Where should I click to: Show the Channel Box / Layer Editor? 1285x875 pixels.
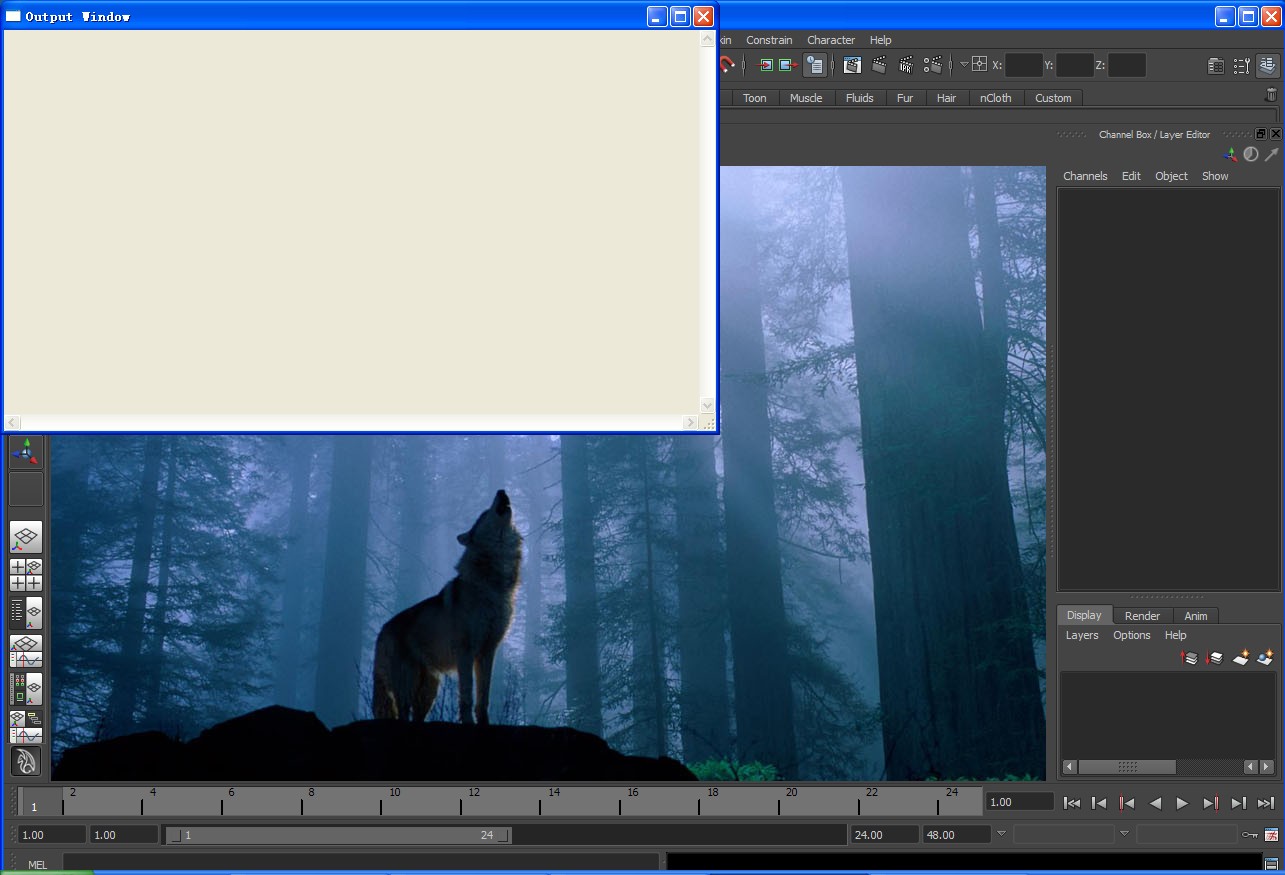(1268, 66)
